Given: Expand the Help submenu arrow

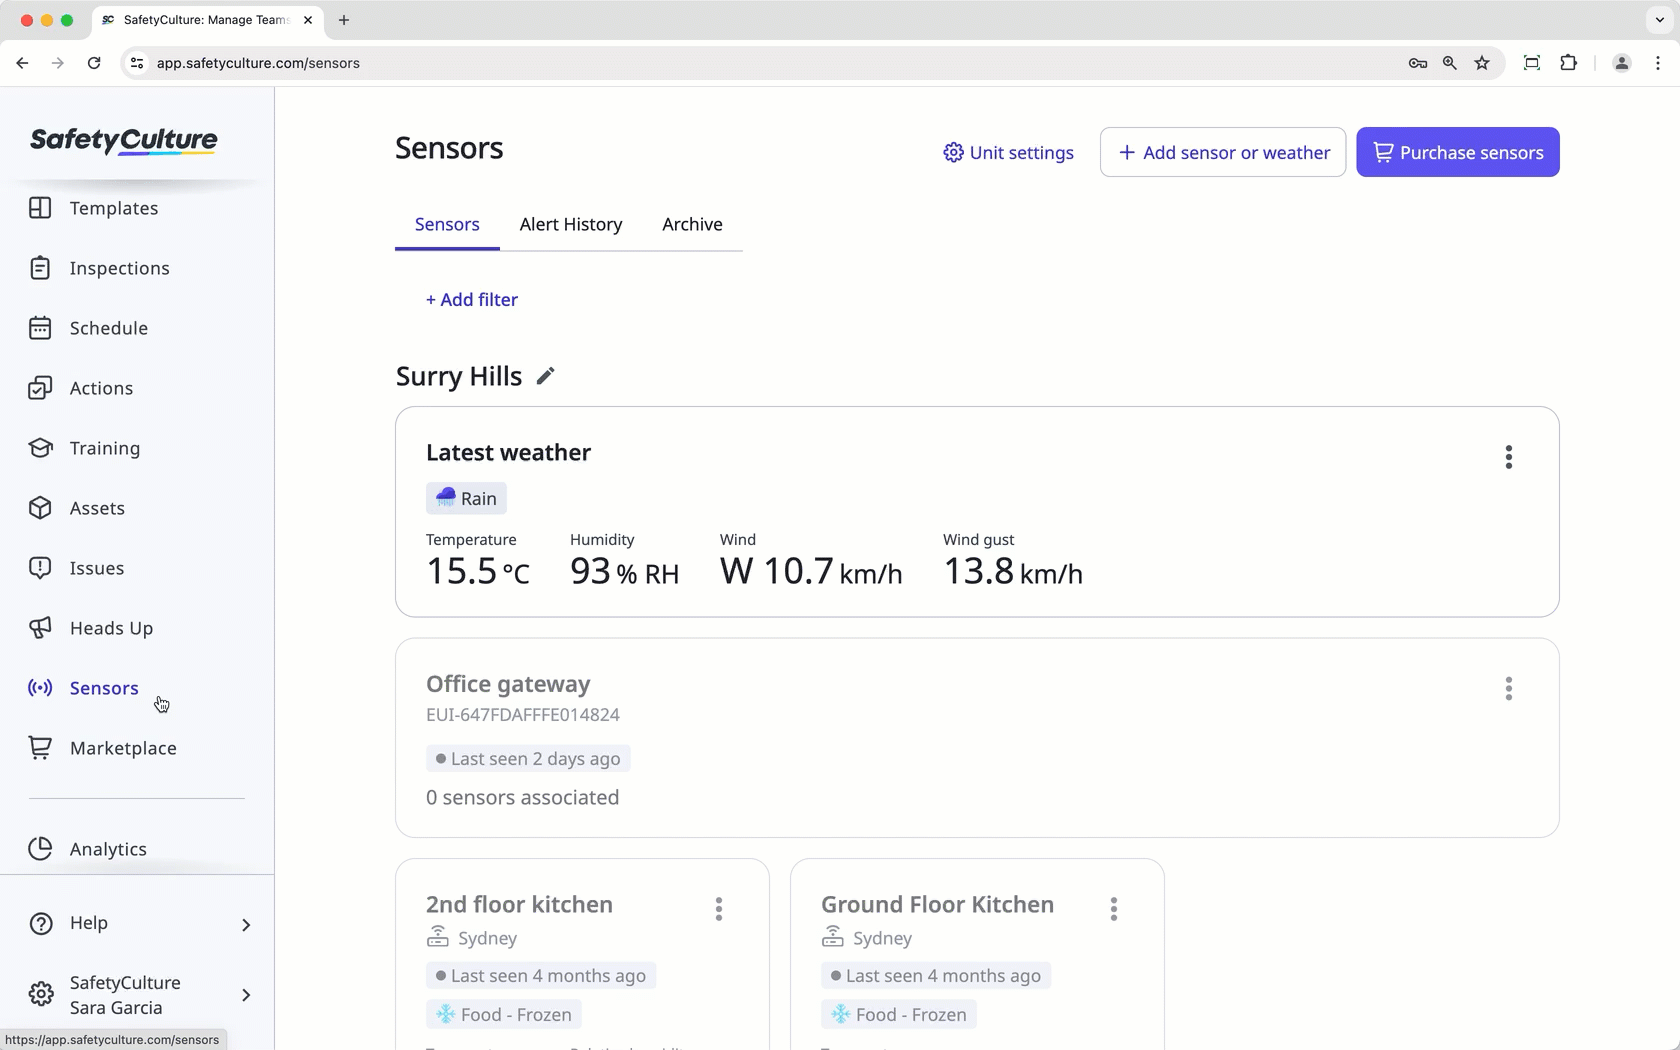Looking at the screenshot, I should pos(246,924).
